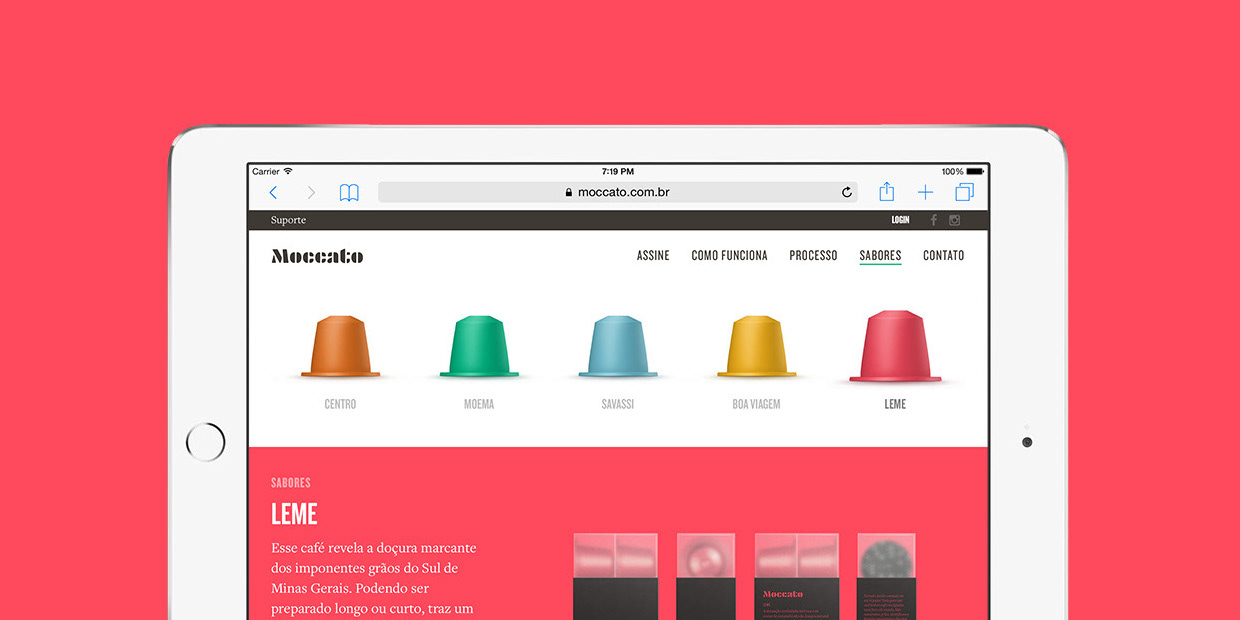Image resolution: width=1240 pixels, height=620 pixels.
Task: Select the red Leme capsule
Action: 895,346
